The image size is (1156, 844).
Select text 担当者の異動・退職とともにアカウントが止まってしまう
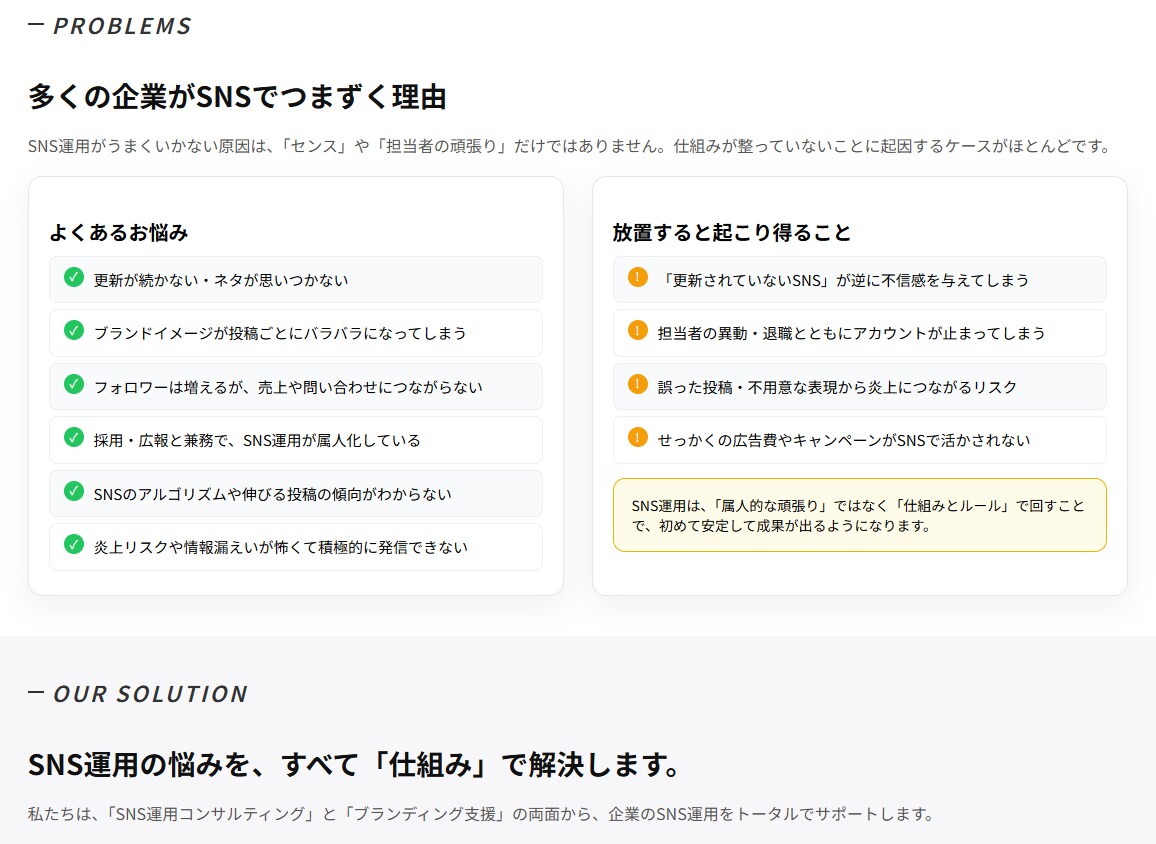(x=852, y=333)
